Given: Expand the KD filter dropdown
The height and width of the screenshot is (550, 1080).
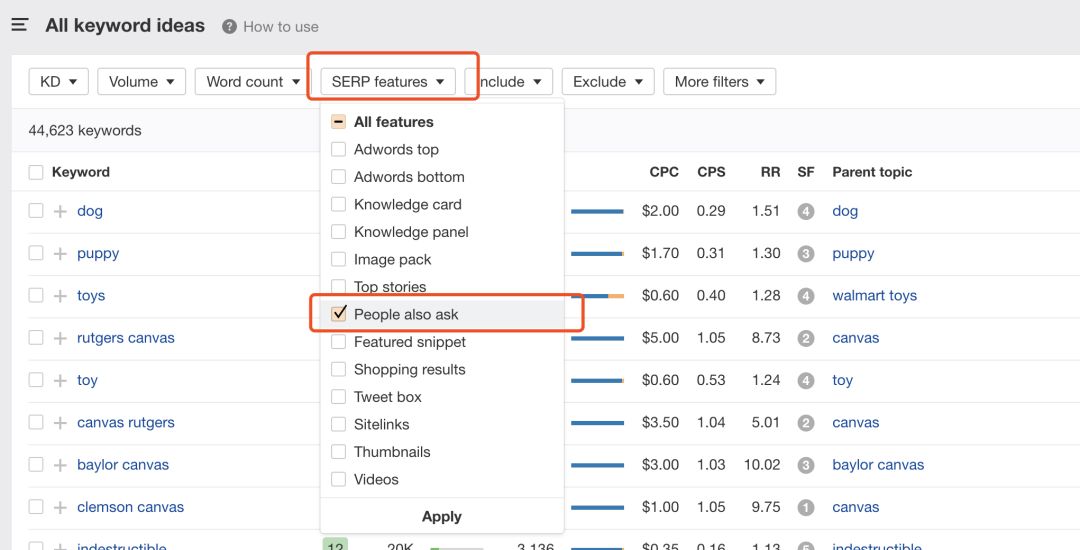Looking at the screenshot, I should (59, 82).
